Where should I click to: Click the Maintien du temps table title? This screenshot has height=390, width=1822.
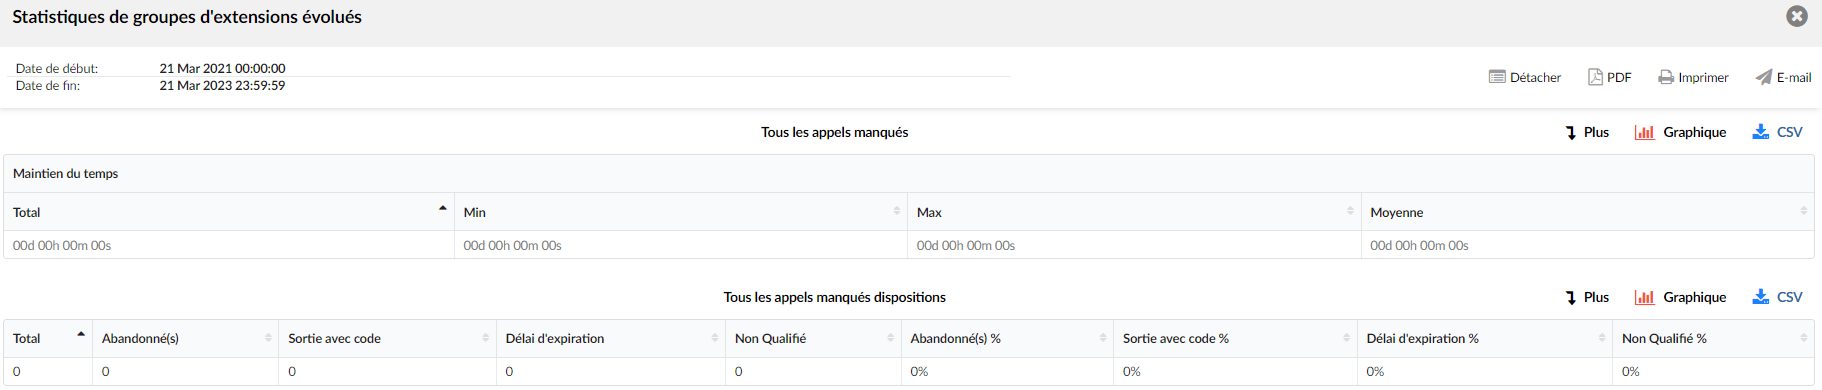coord(65,173)
